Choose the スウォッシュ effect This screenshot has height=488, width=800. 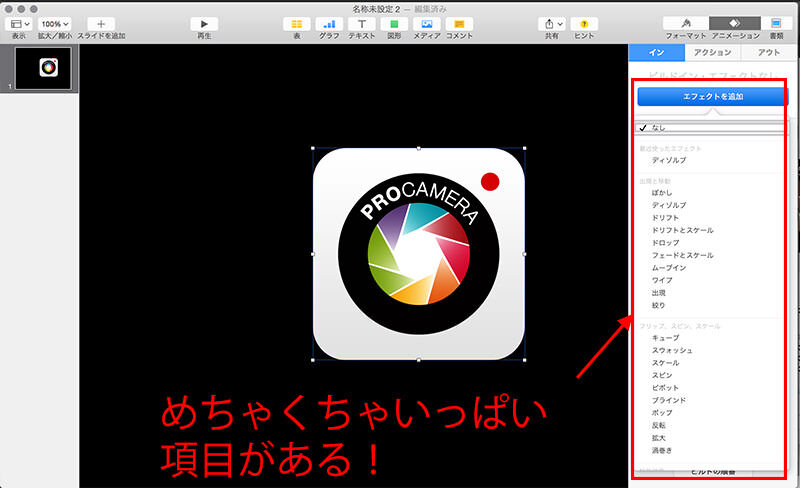tap(672, 351)
